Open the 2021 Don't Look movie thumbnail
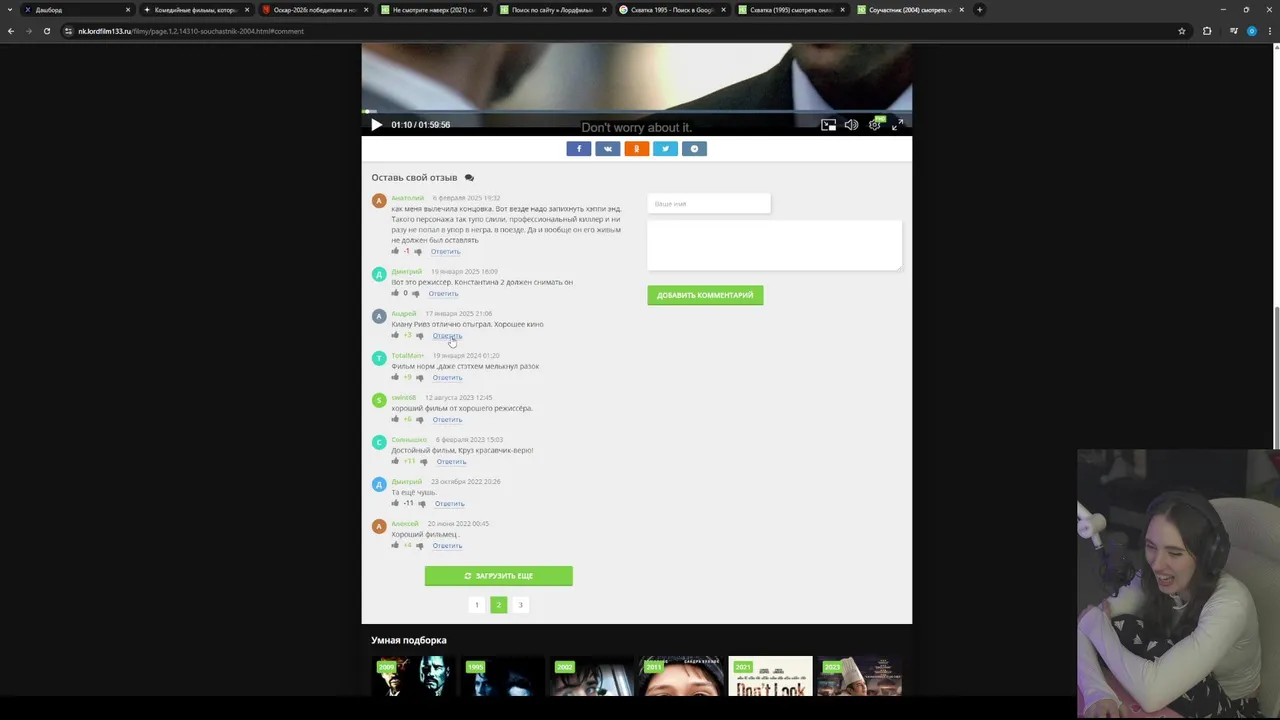1280x720 pixels. (x=770, y=676)
